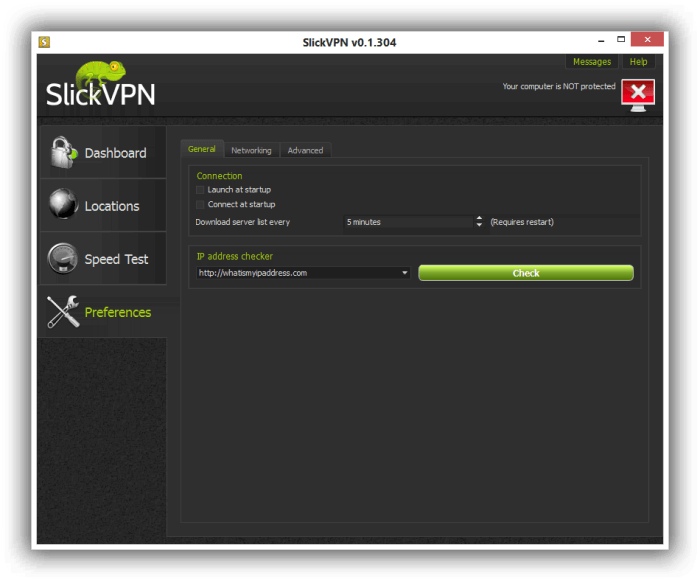Open the Locations section

coord(103,205)
